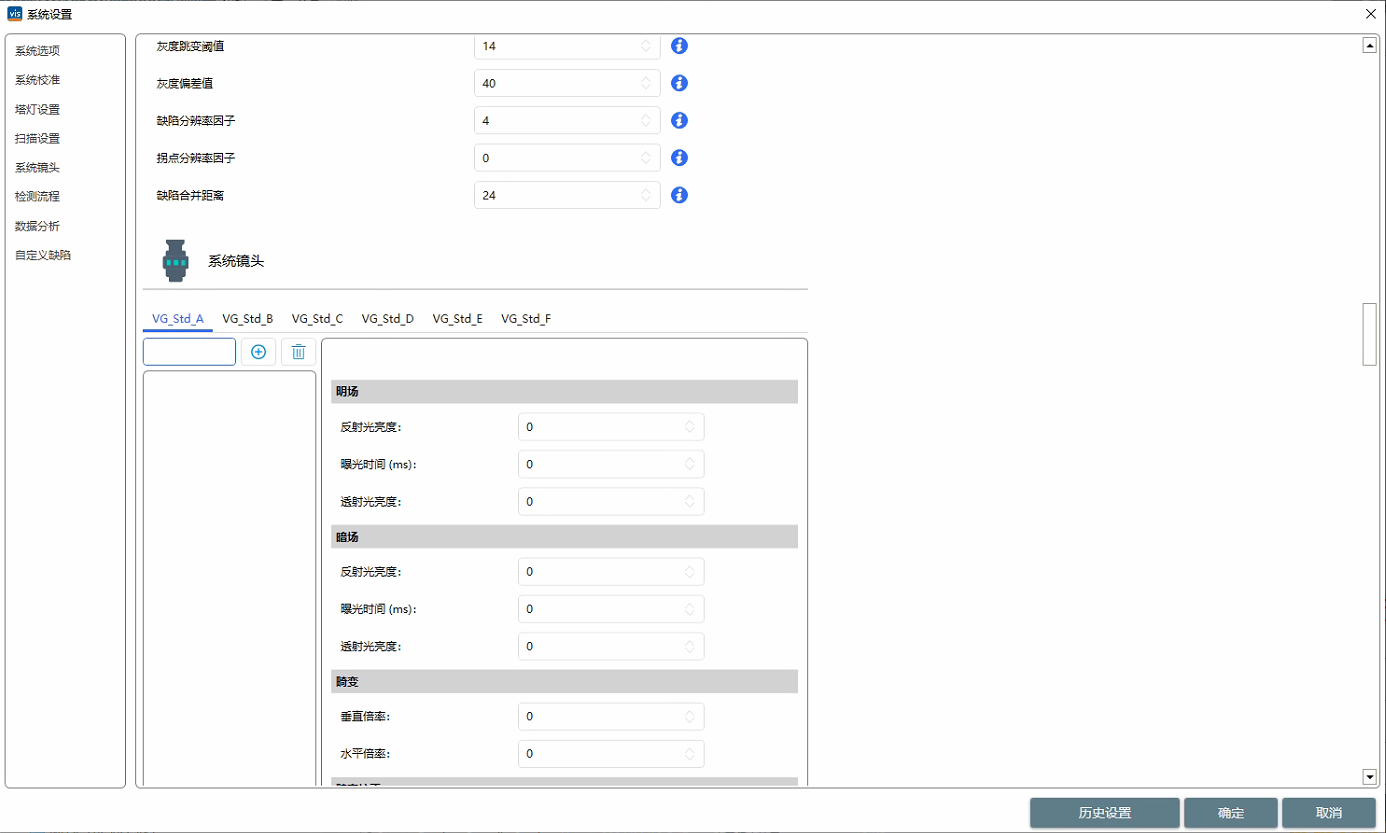This screenshot has height=833, width=1386.
Task: Click the scroll down arrow
Action: 1369,777
